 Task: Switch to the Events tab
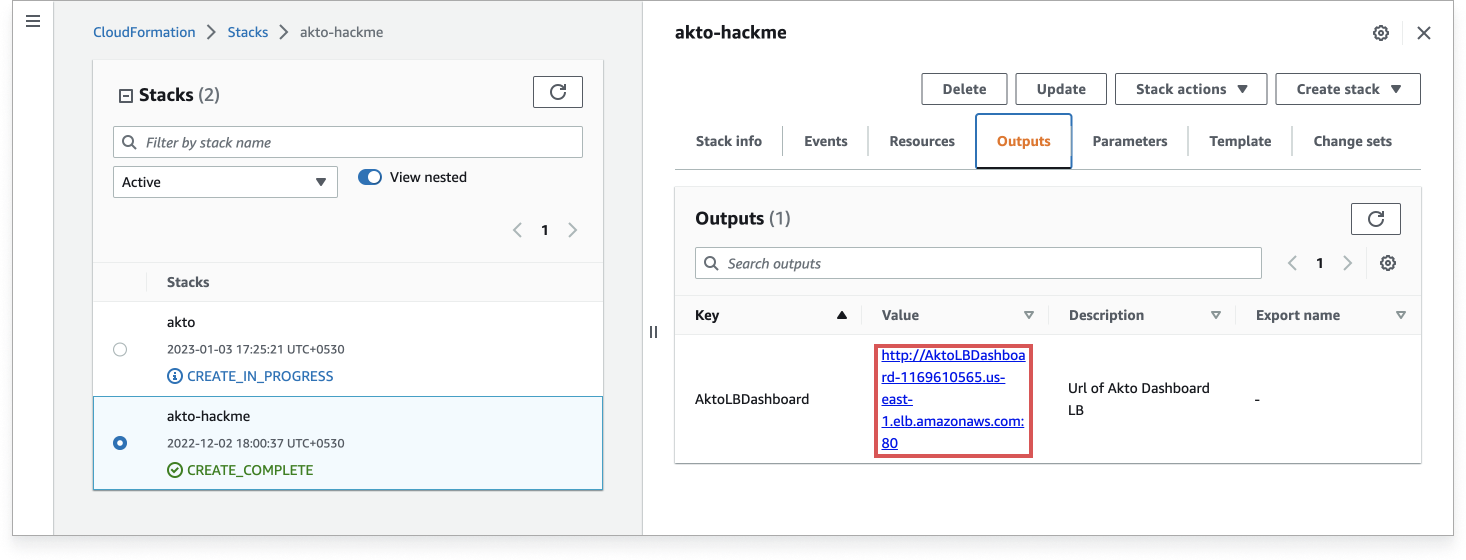pyautogui.click(x=825, y=141)
